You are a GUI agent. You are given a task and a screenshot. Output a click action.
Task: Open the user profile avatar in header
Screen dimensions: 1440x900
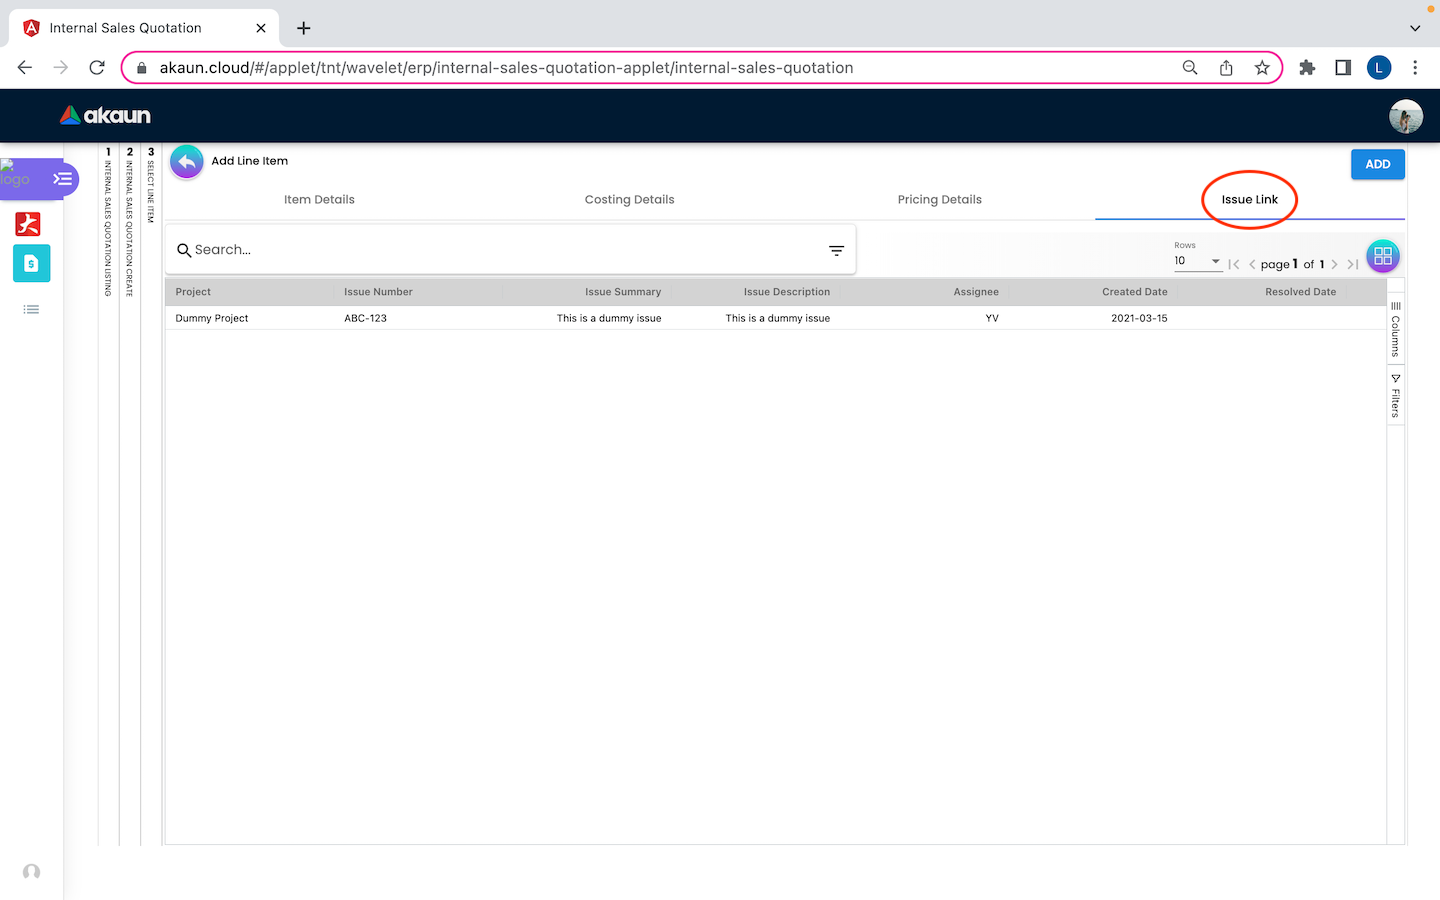click(1405, 116)
